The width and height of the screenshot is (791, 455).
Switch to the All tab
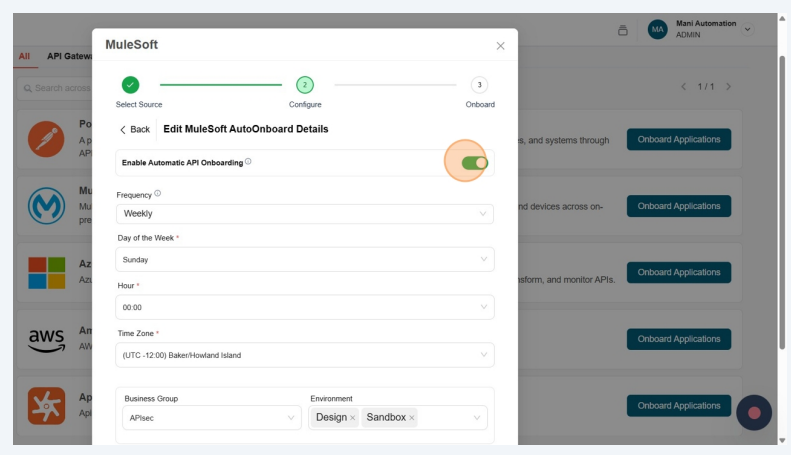[x=24, y=56]
